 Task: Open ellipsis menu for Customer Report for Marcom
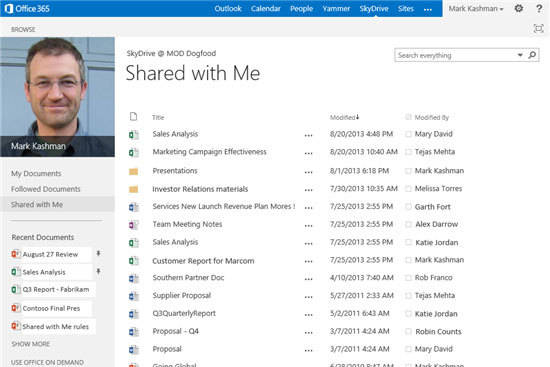click(x=308, y=262)
